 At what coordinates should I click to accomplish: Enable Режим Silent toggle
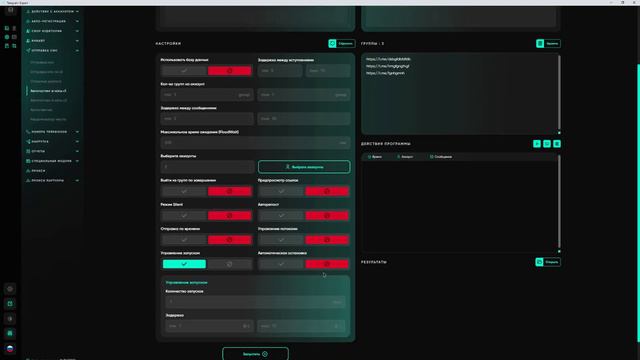pos(184,216)
